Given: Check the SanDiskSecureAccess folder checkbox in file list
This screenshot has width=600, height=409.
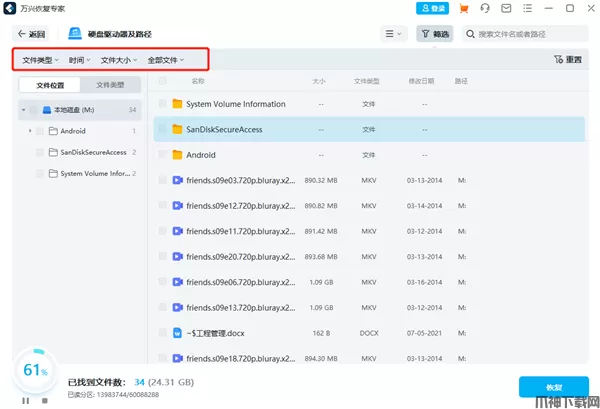Looking at the screenshot, I should click(162, 129).
